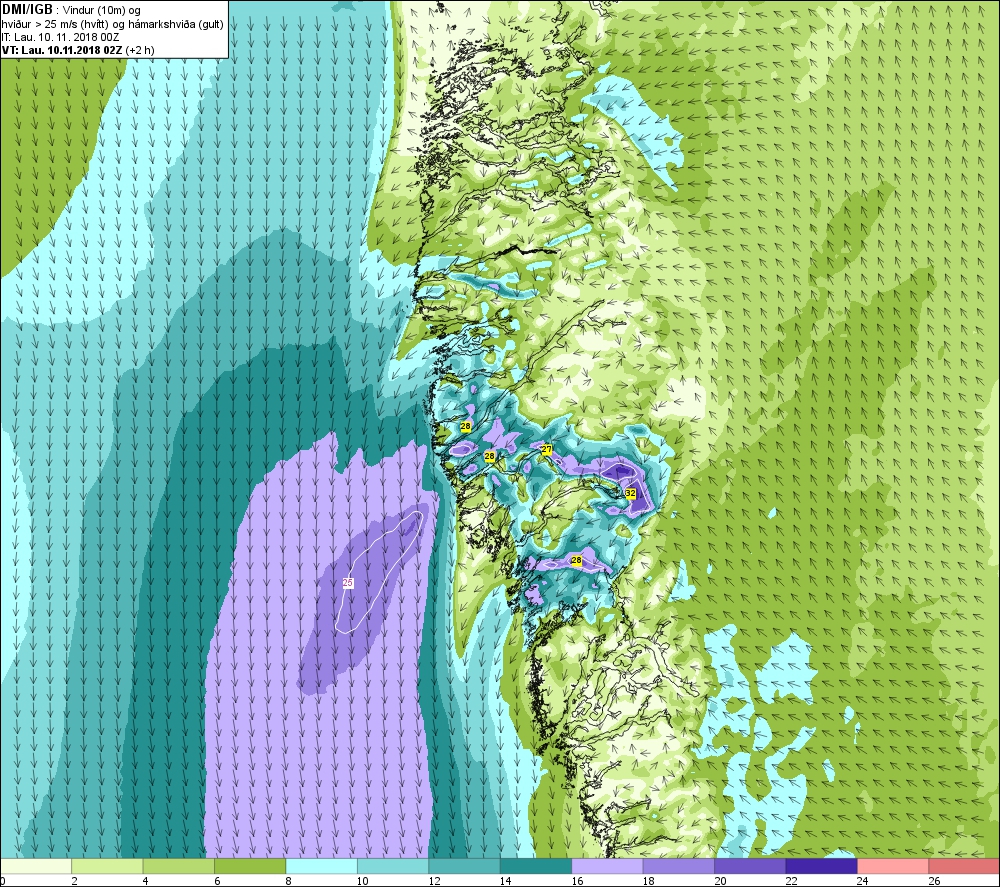The height and width of the screenshot is (887, 1000).
Task: Select the light cyan 8–10 m/s legend swatch
Action: tap(321, 866)
